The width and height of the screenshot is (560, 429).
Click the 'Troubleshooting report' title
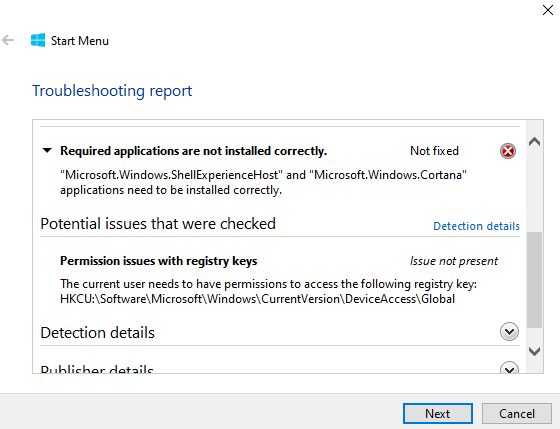(112, 91)
